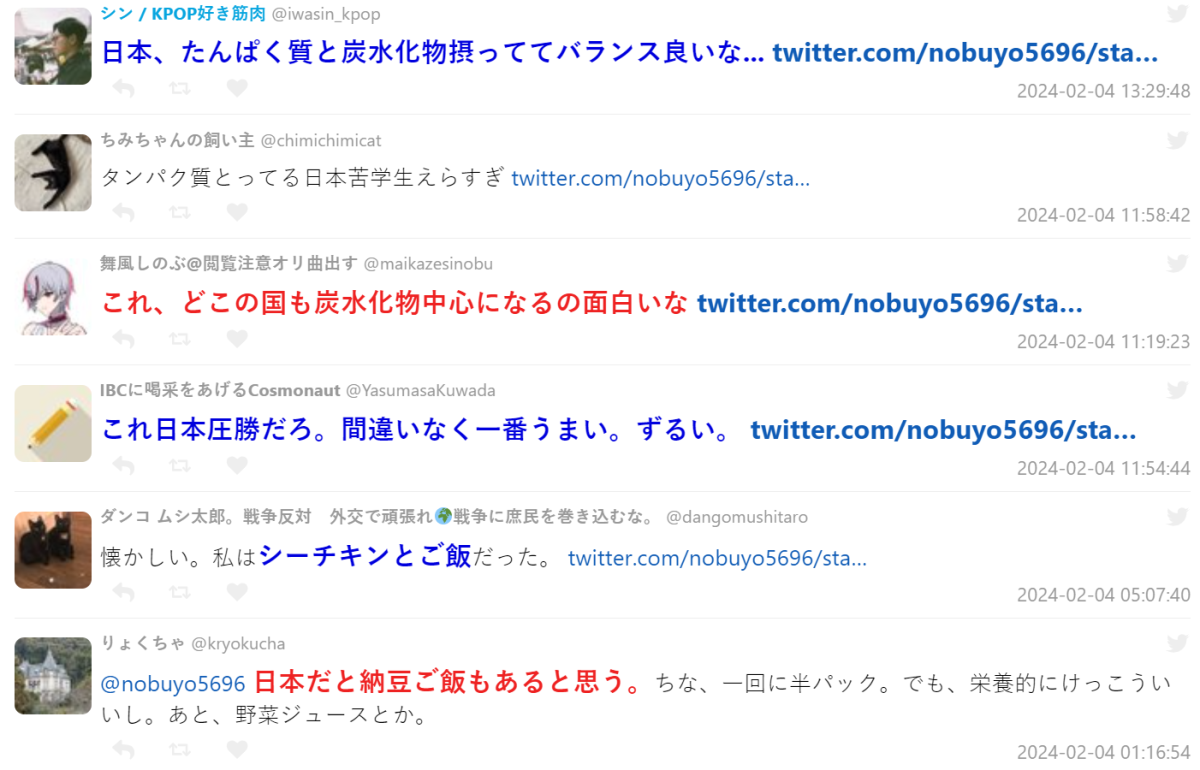Image resolution: width=1200 pixels, height=770 pixels.
Task: Open the timestamp 2024-02-04 11:19:23
Action: [x=1103, y=341]
